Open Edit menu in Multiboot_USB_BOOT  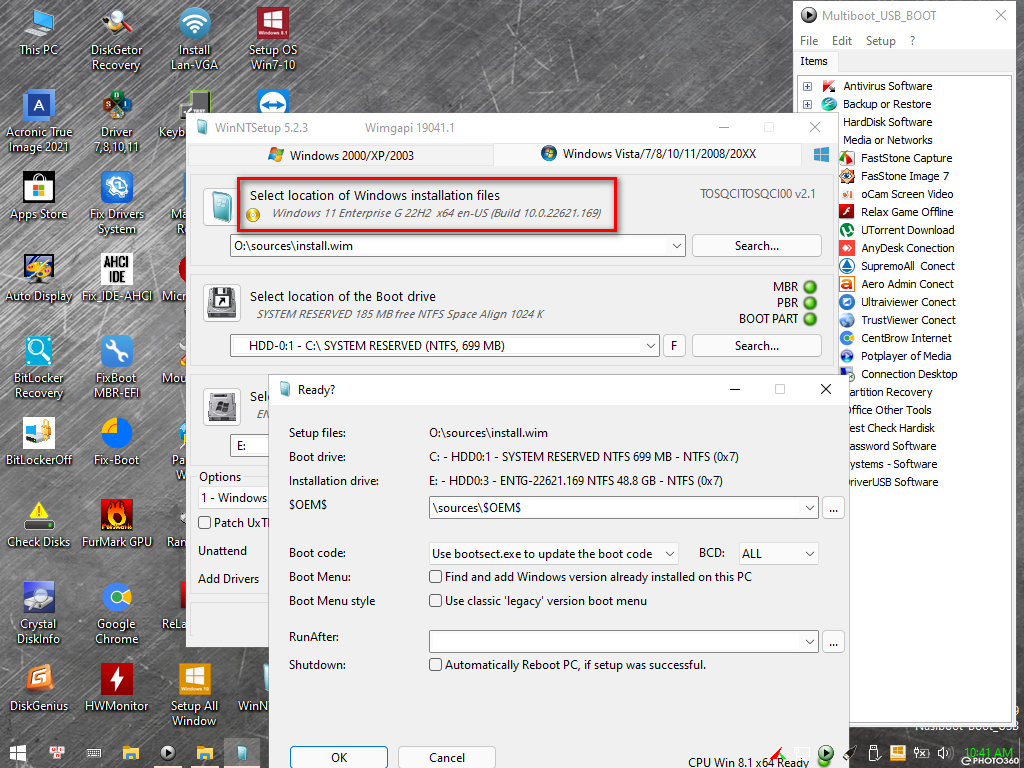pos(841,40)
